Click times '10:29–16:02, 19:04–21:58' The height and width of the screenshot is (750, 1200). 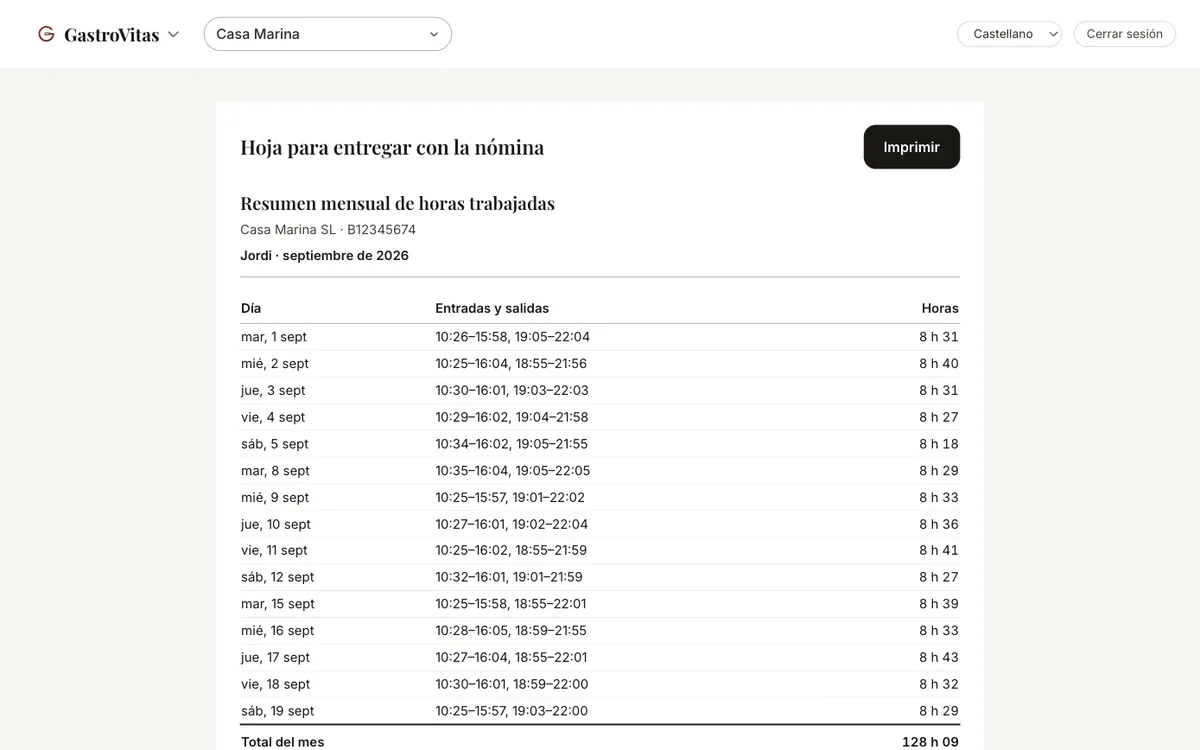pyautogui.click(x=512, y=417)
